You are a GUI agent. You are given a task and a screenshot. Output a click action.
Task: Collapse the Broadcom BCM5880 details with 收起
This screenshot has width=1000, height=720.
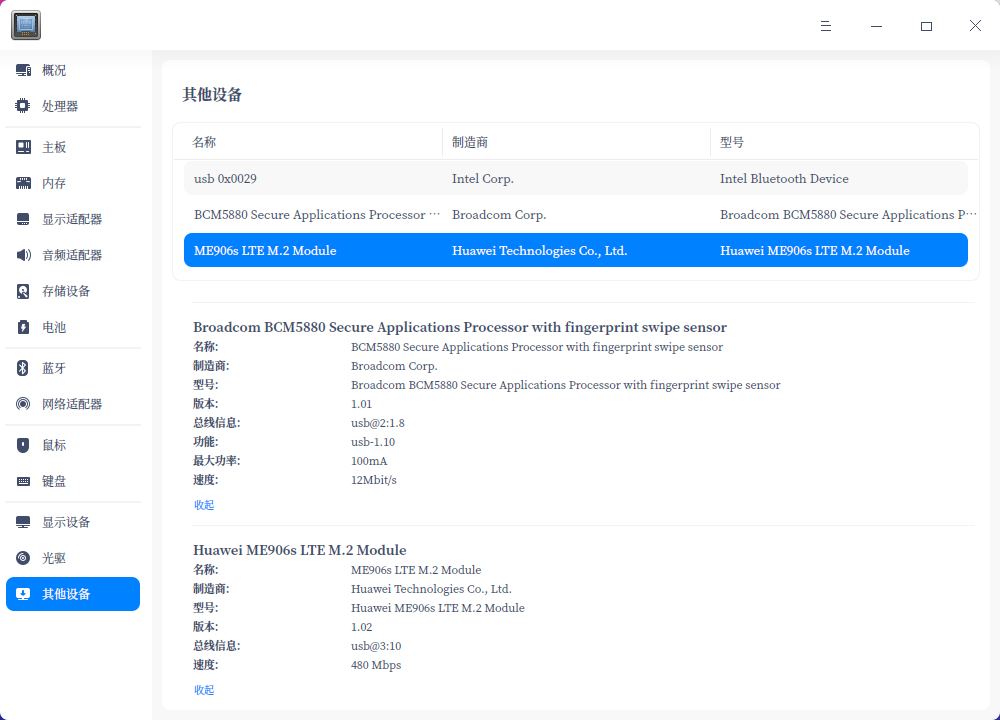204,504
